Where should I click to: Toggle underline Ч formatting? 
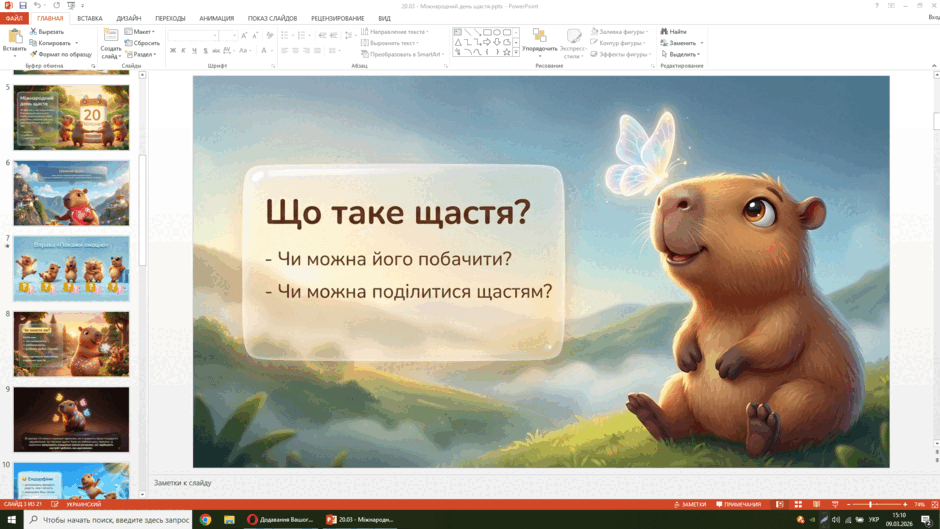pyautogui.click(x=194, y=51)
